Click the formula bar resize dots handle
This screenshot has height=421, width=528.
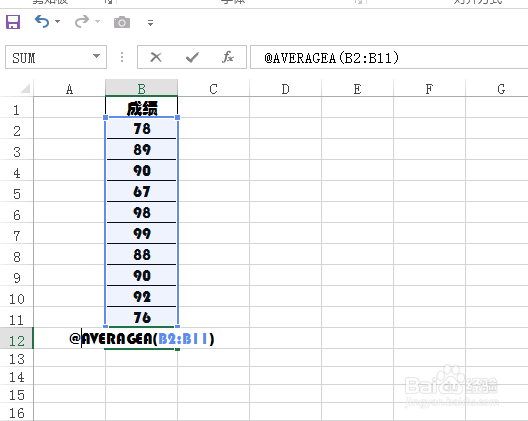click(122, 57)
